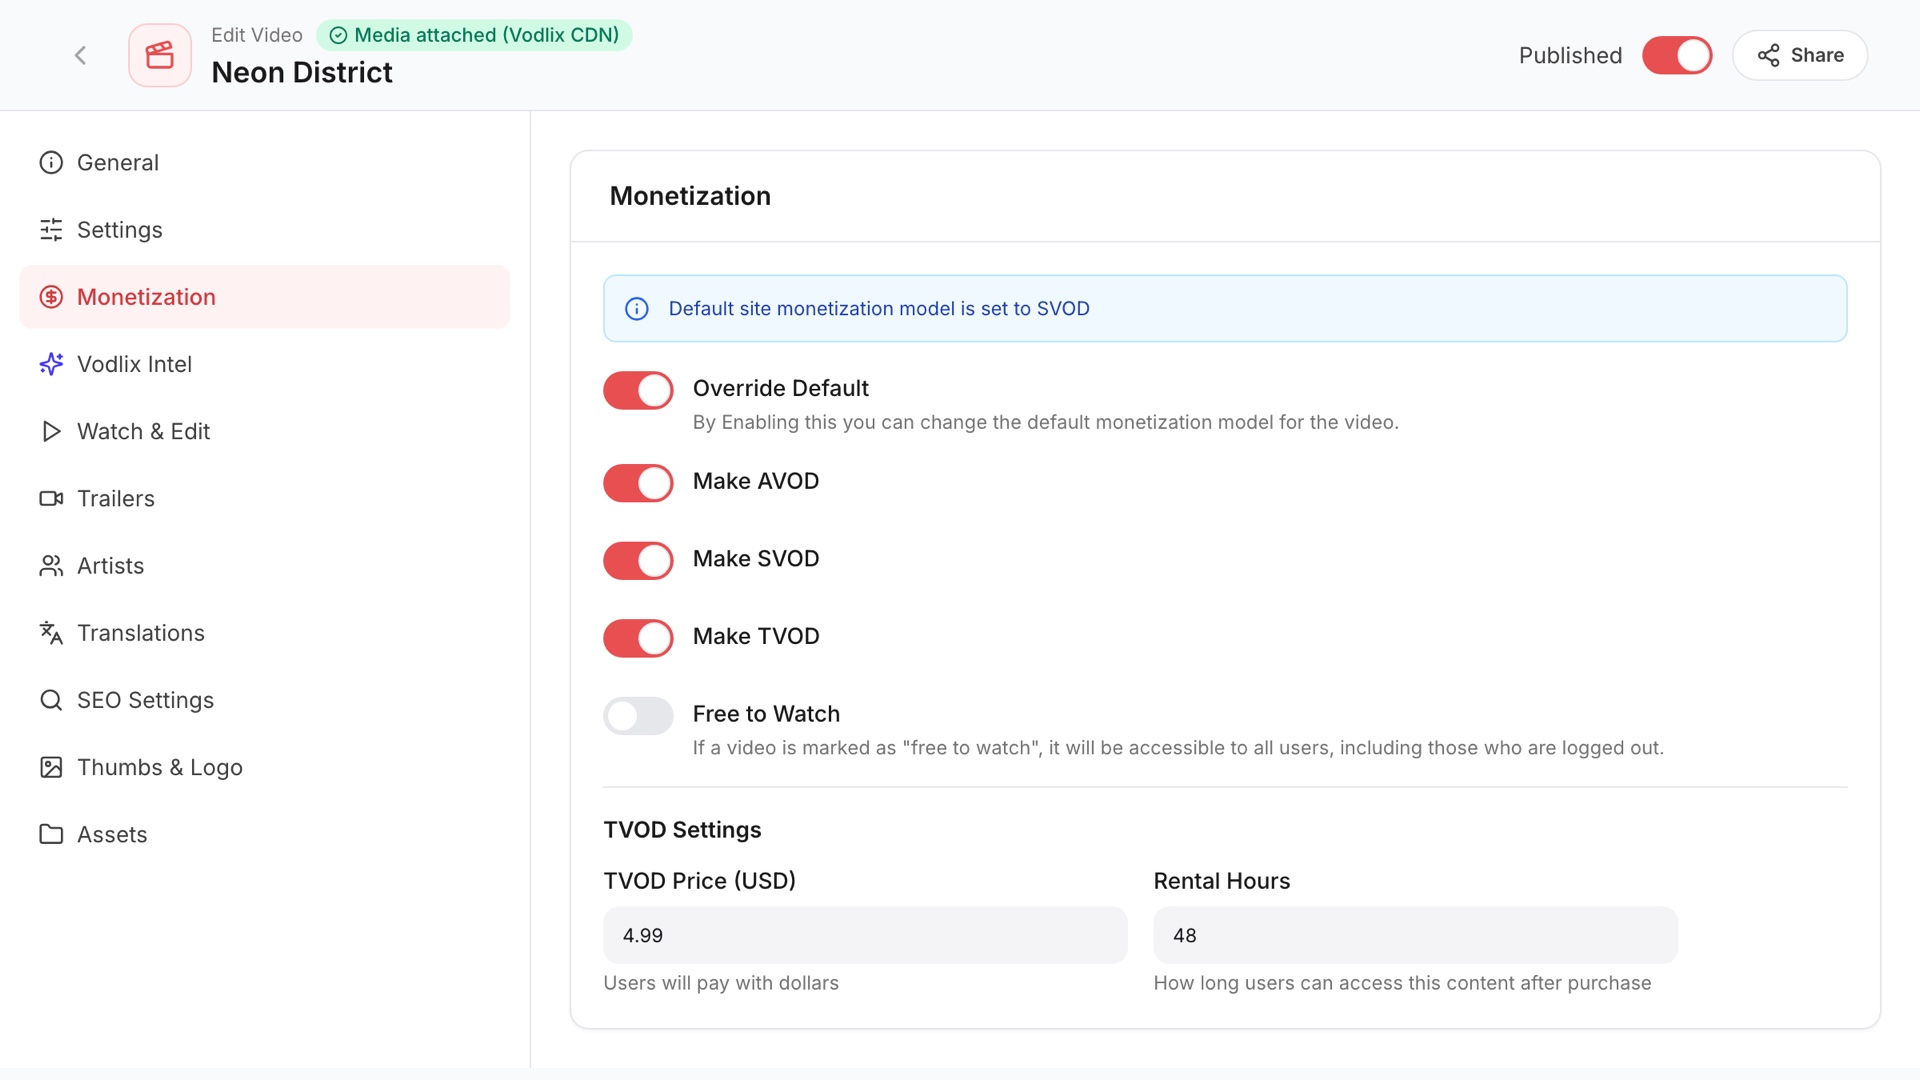The image size is (1920, 1080).
Task: Click the TVOD Price (USD) input field
Action: pos(865,935)
